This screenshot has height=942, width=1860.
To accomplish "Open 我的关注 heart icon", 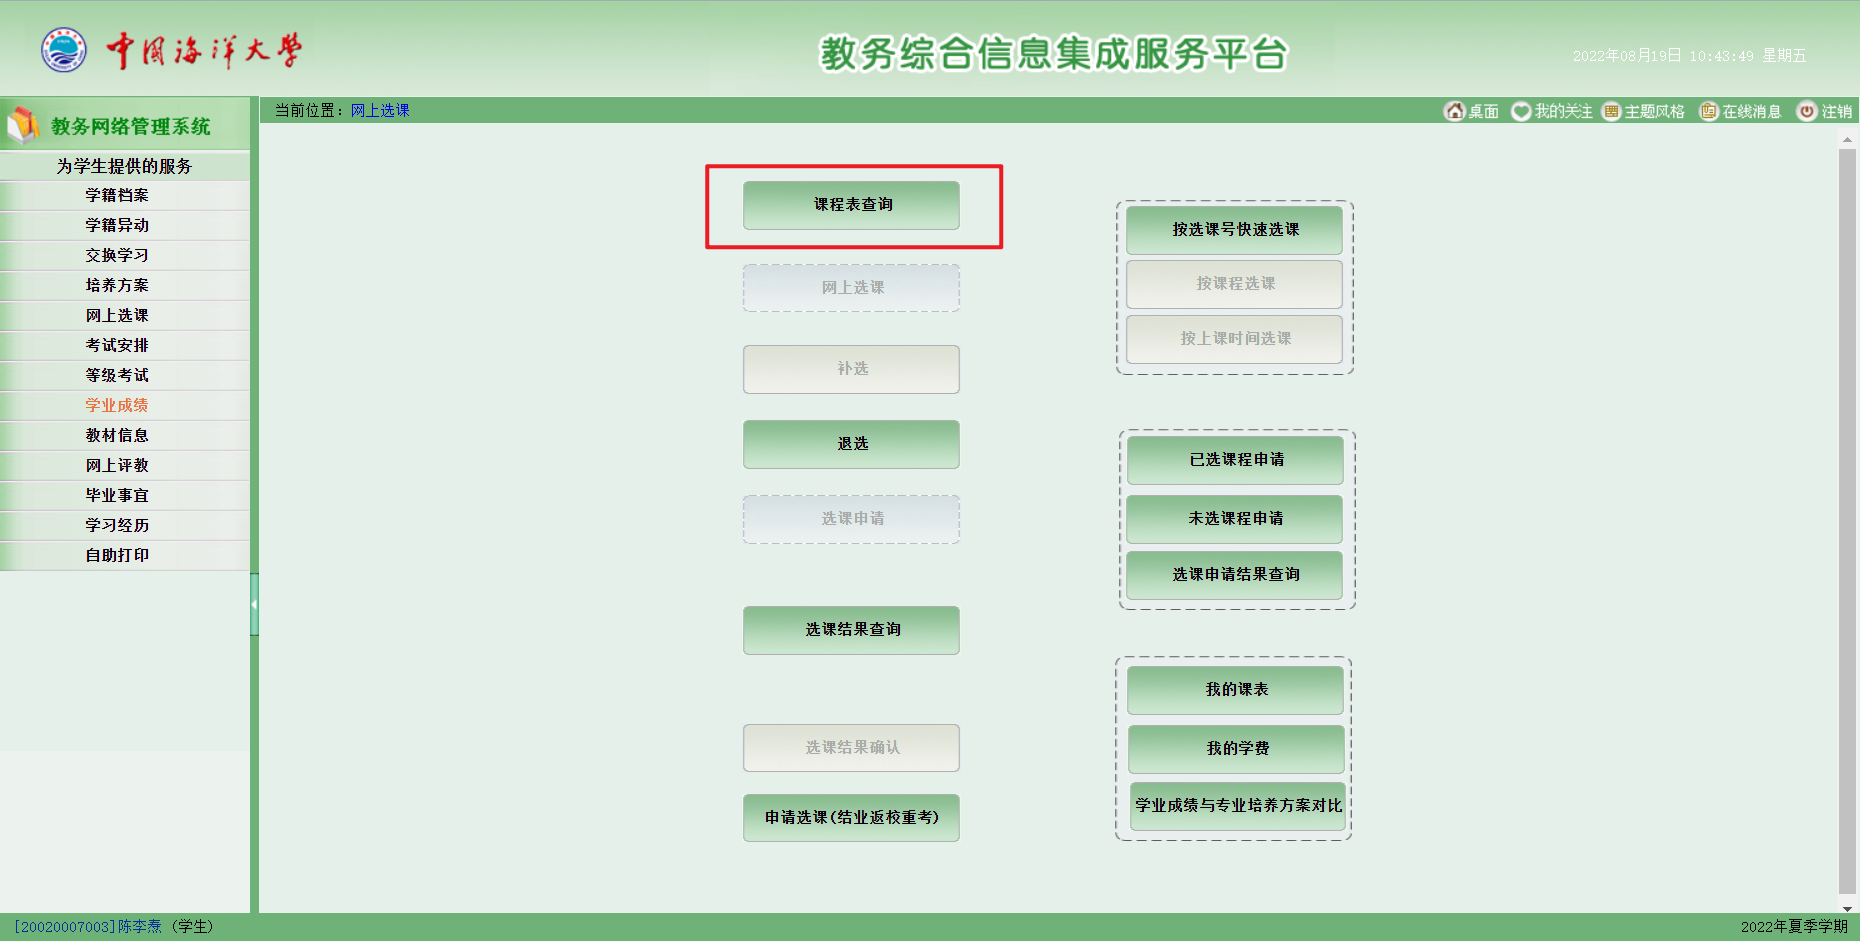I will pyautogui.click(x=1521, y=111).
